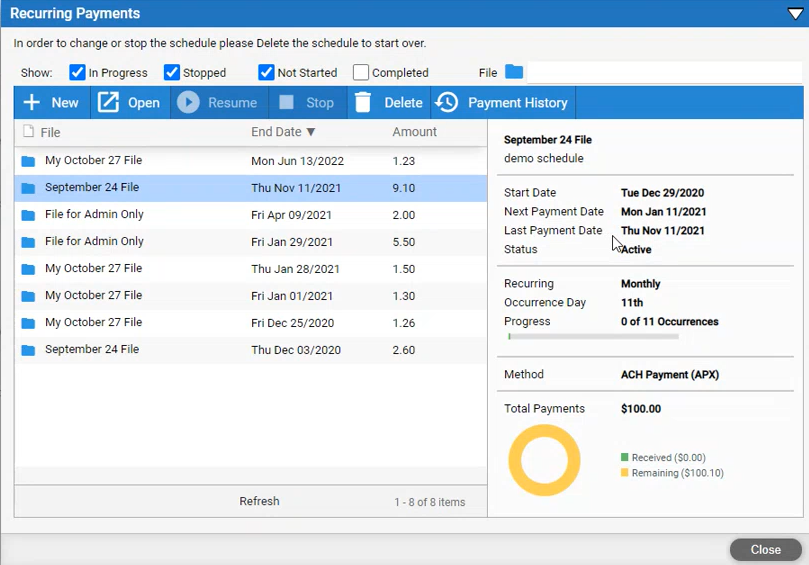Uncheck the Stopped filter checkbox
This screenshot has height=565, width=809.
click(x=172, y=72)
